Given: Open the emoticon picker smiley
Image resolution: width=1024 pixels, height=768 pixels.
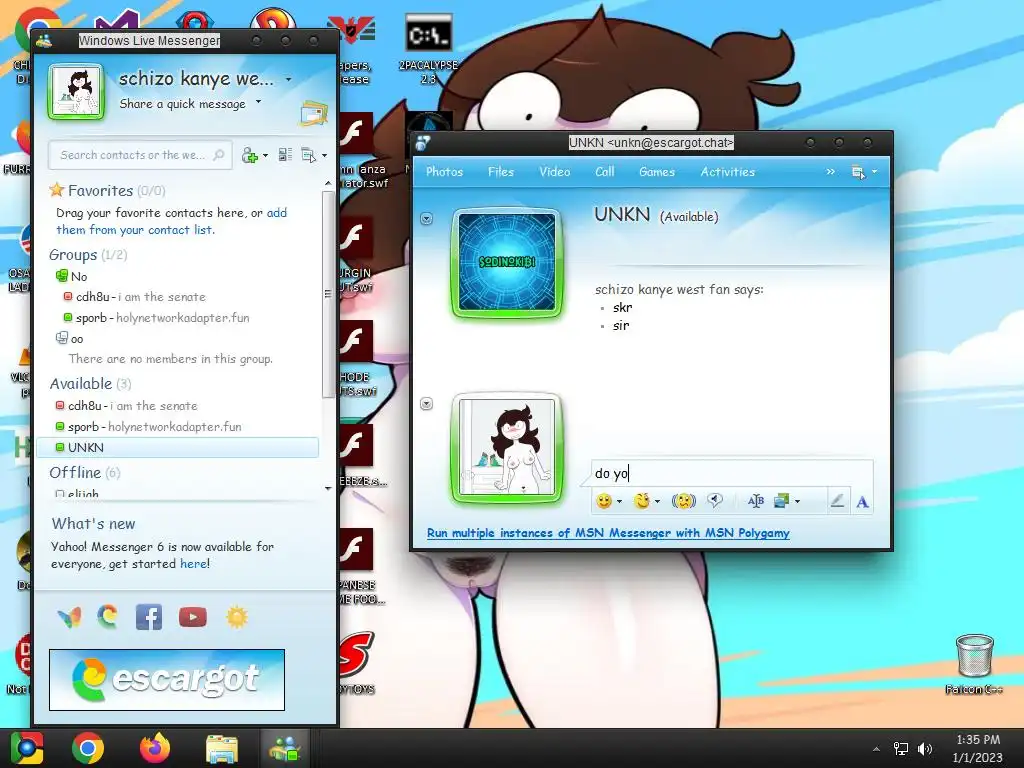Looking at the screenshot, I should coord(603,501).
